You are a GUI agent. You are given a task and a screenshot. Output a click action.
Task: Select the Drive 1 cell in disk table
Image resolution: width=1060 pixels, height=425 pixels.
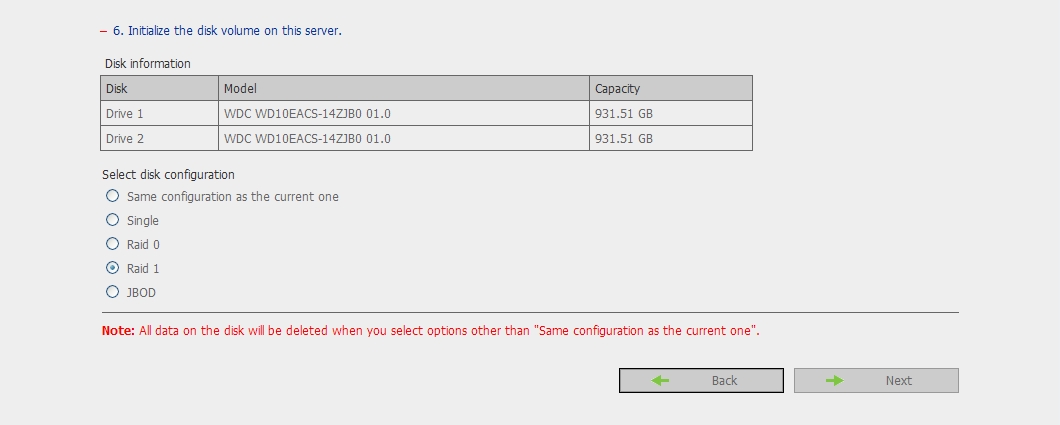click(x=160, y=114)
